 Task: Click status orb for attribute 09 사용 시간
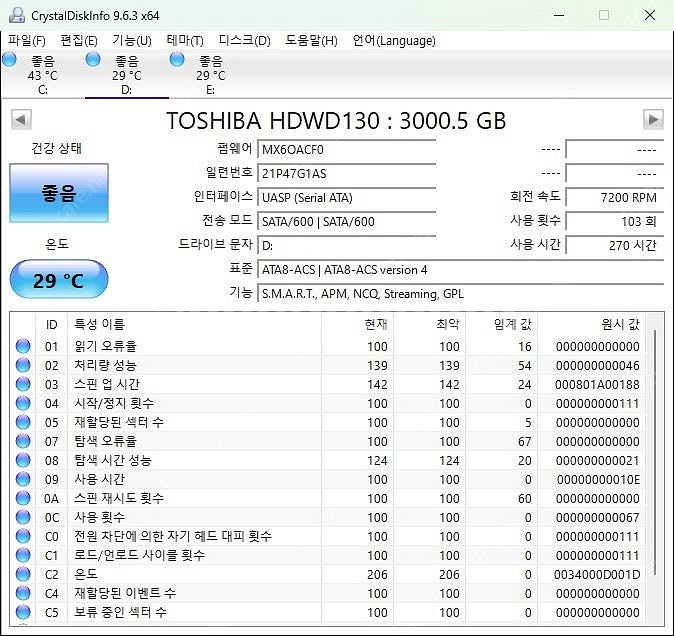pyautogui.click(x=23, y=479)
